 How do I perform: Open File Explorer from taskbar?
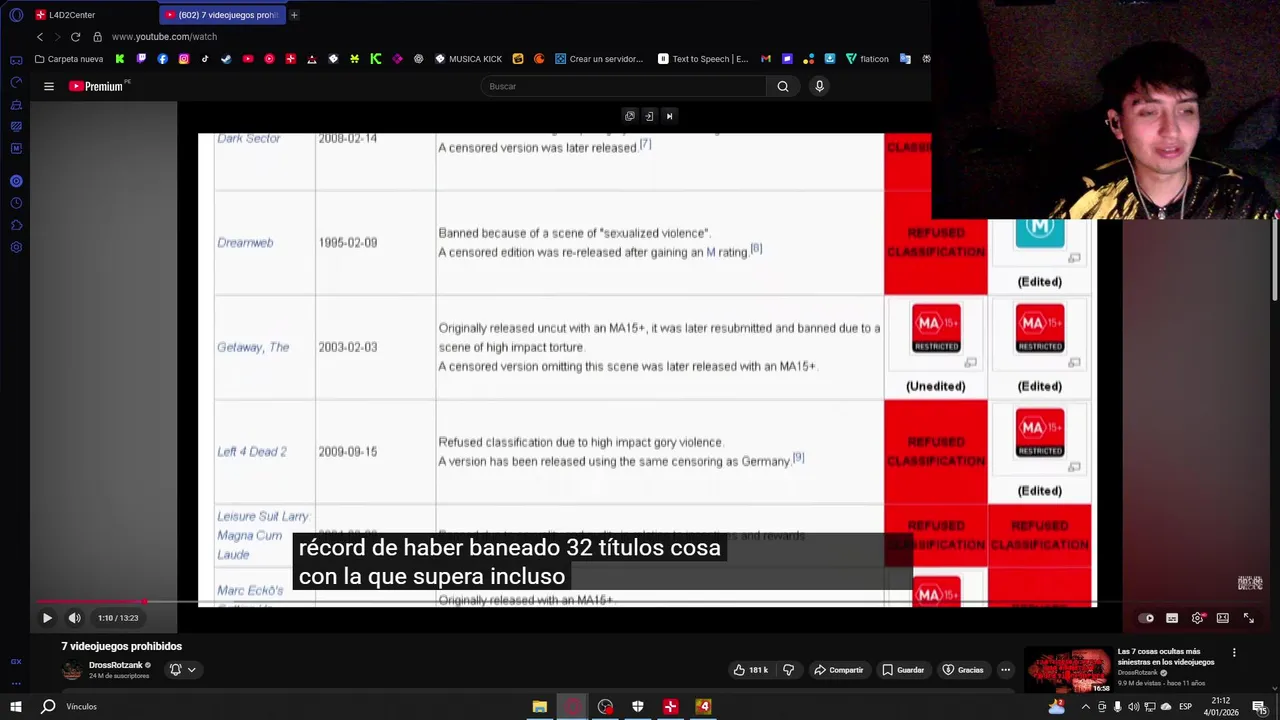point(540,707)
